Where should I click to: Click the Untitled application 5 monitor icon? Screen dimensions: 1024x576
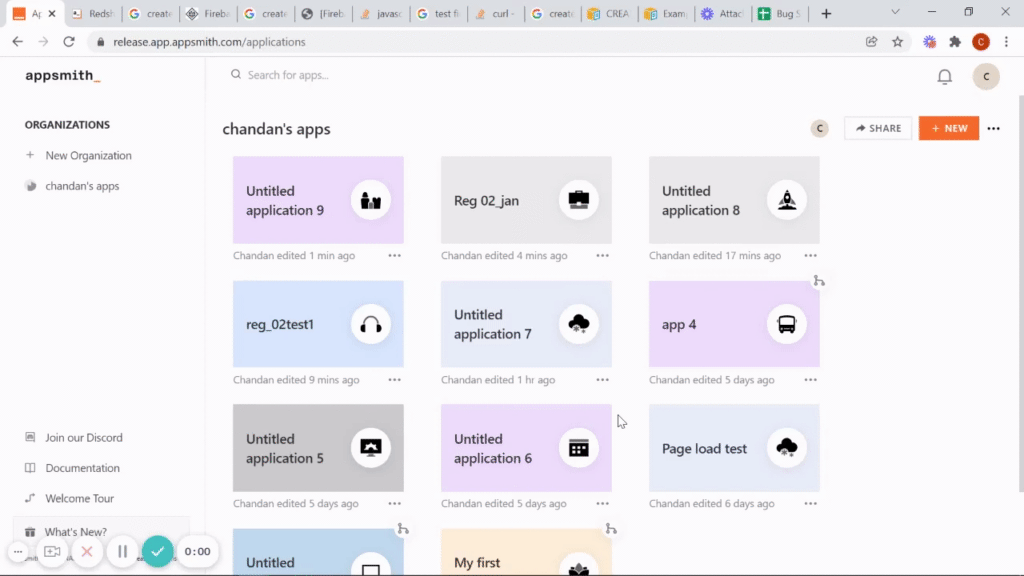tap(370, 448)
